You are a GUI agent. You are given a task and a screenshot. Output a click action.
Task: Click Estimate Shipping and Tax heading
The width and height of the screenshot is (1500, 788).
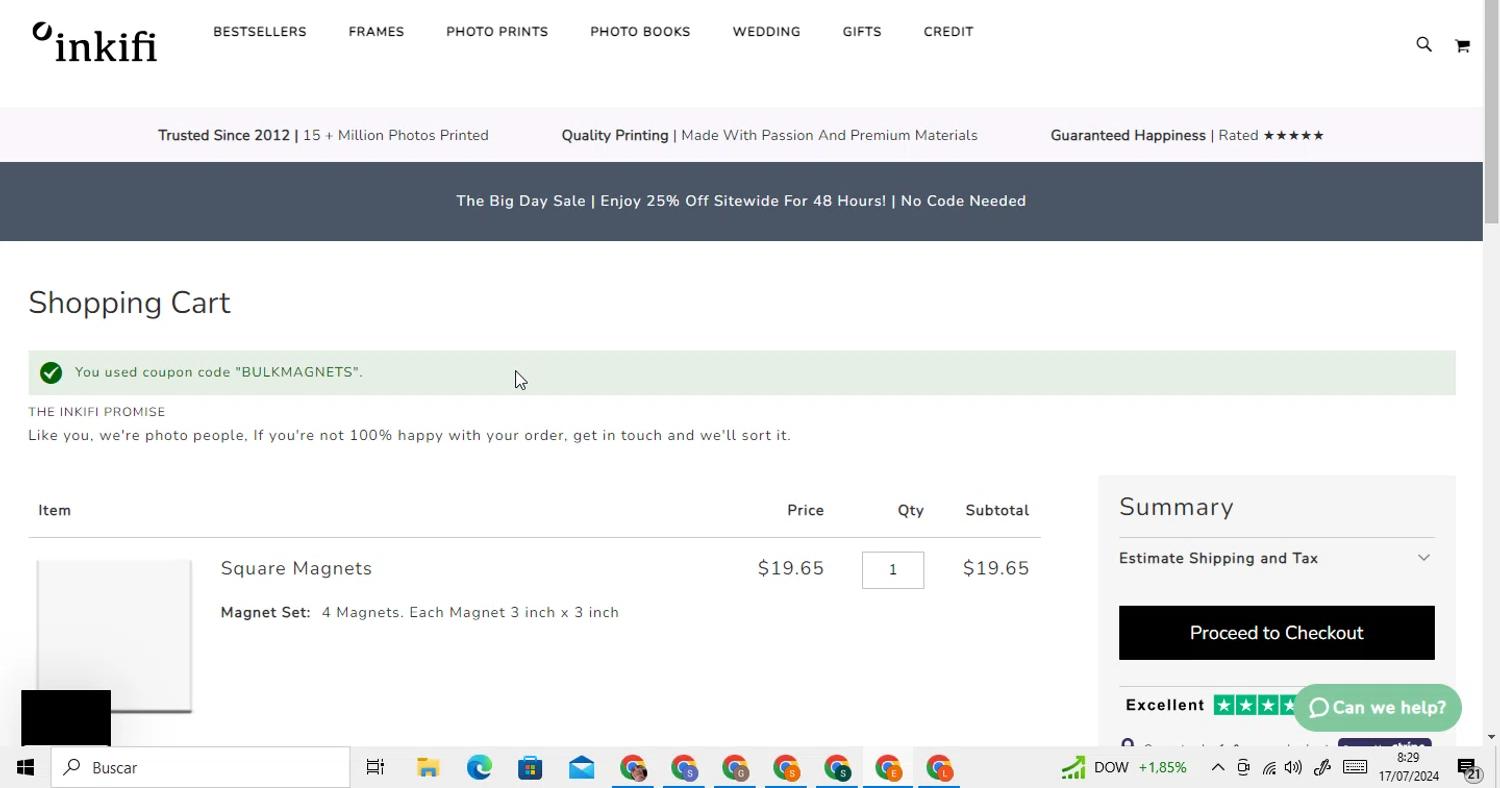1218,558
